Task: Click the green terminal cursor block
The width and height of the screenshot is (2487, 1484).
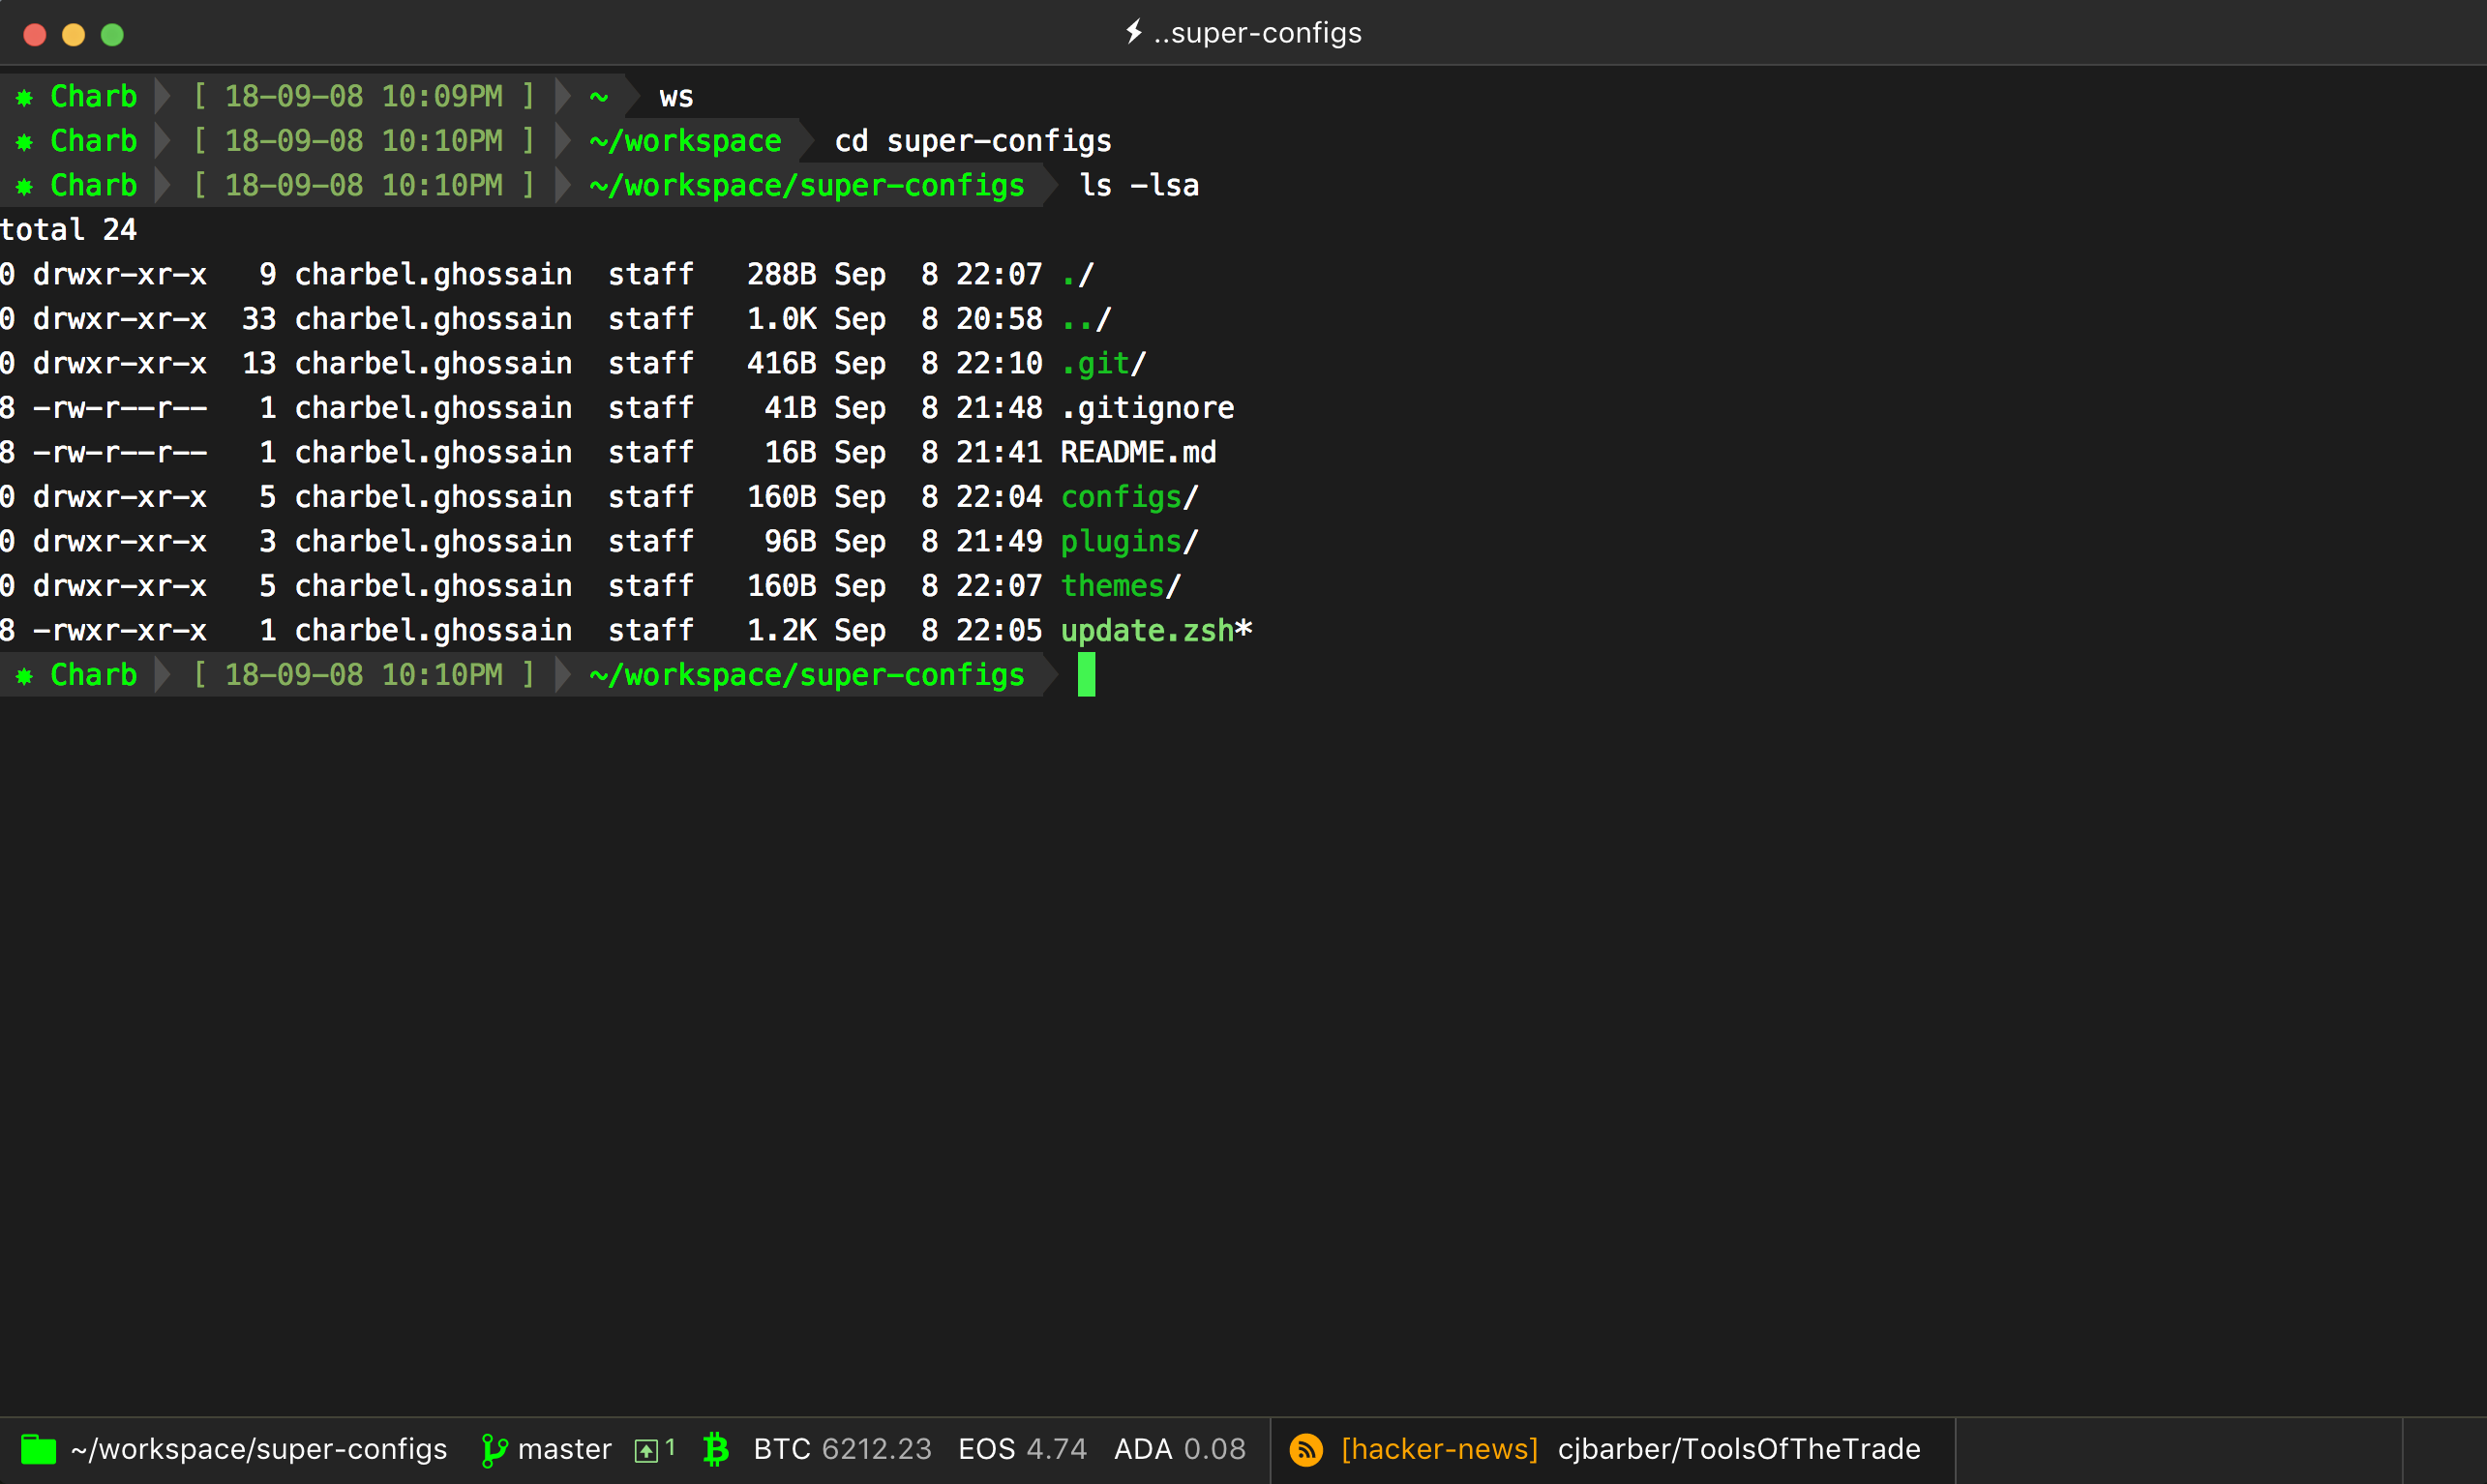Action: click(x=1086, y=675)
